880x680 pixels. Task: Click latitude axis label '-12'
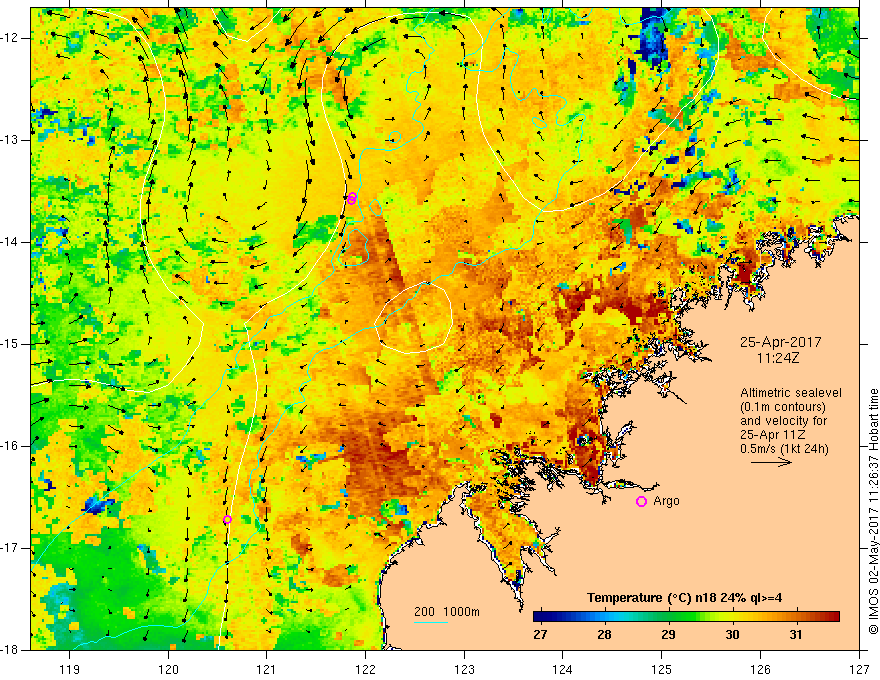coord(10,38)
